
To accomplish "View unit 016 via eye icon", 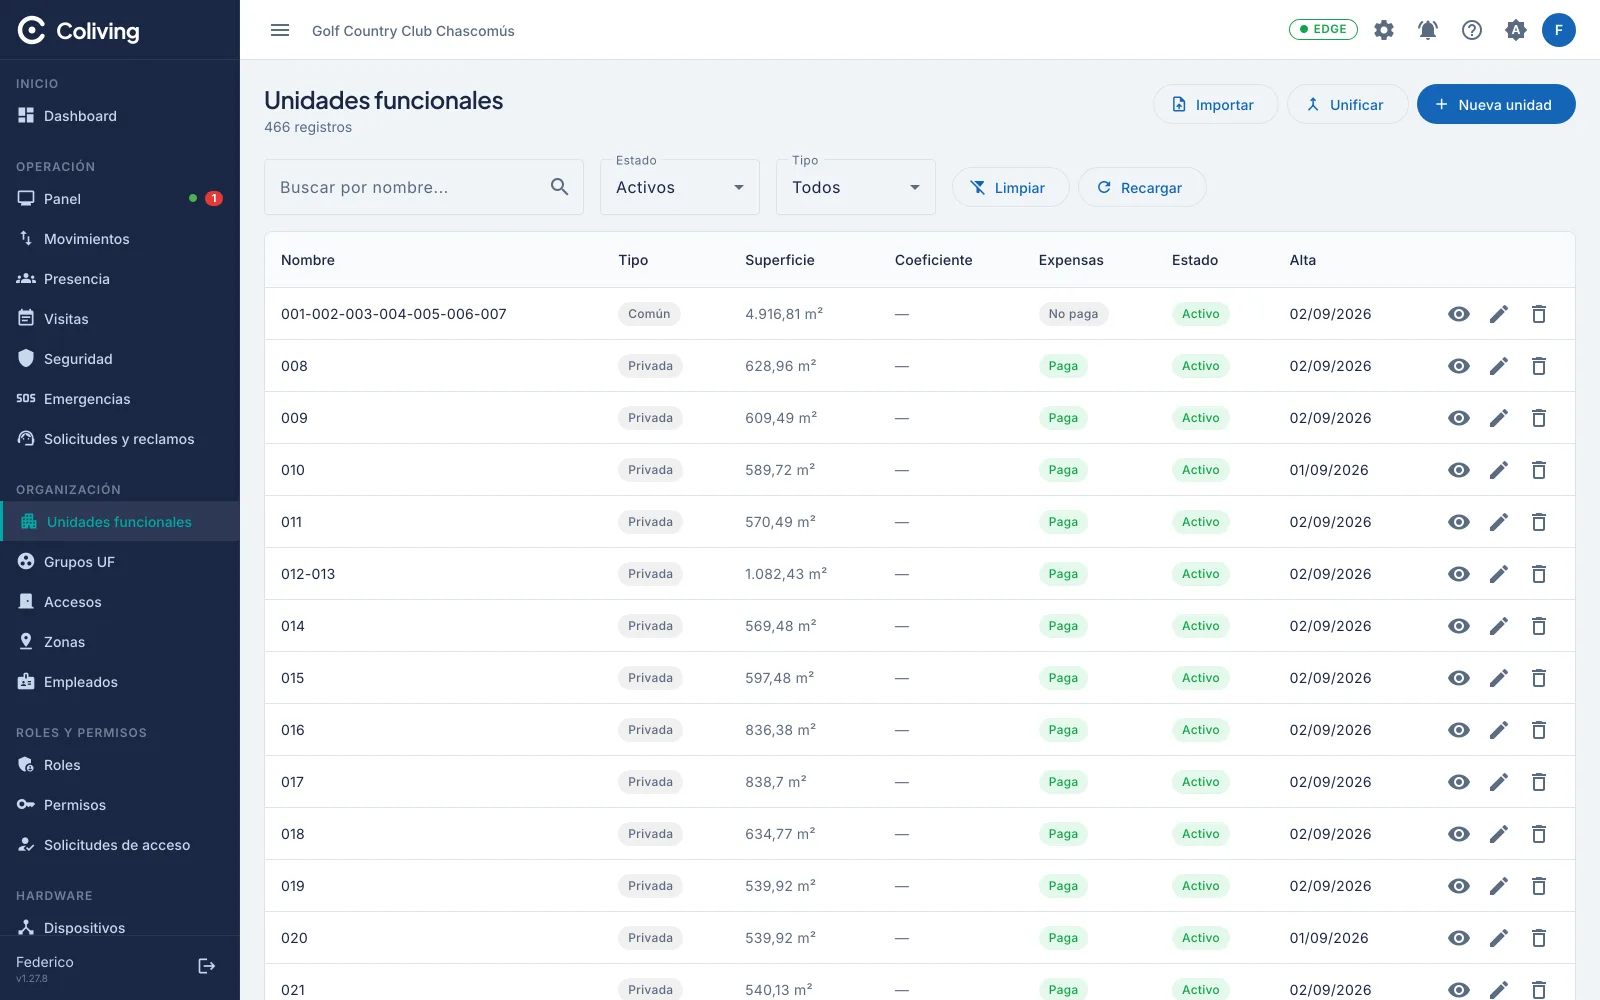I will pyautogui.click(x=1459, y=730).
